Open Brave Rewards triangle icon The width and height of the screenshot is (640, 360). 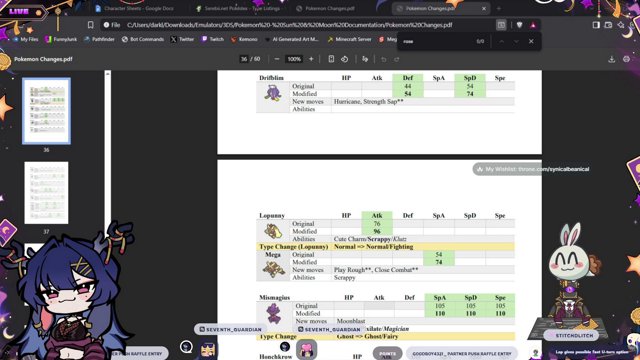click(x=533, y=25)
